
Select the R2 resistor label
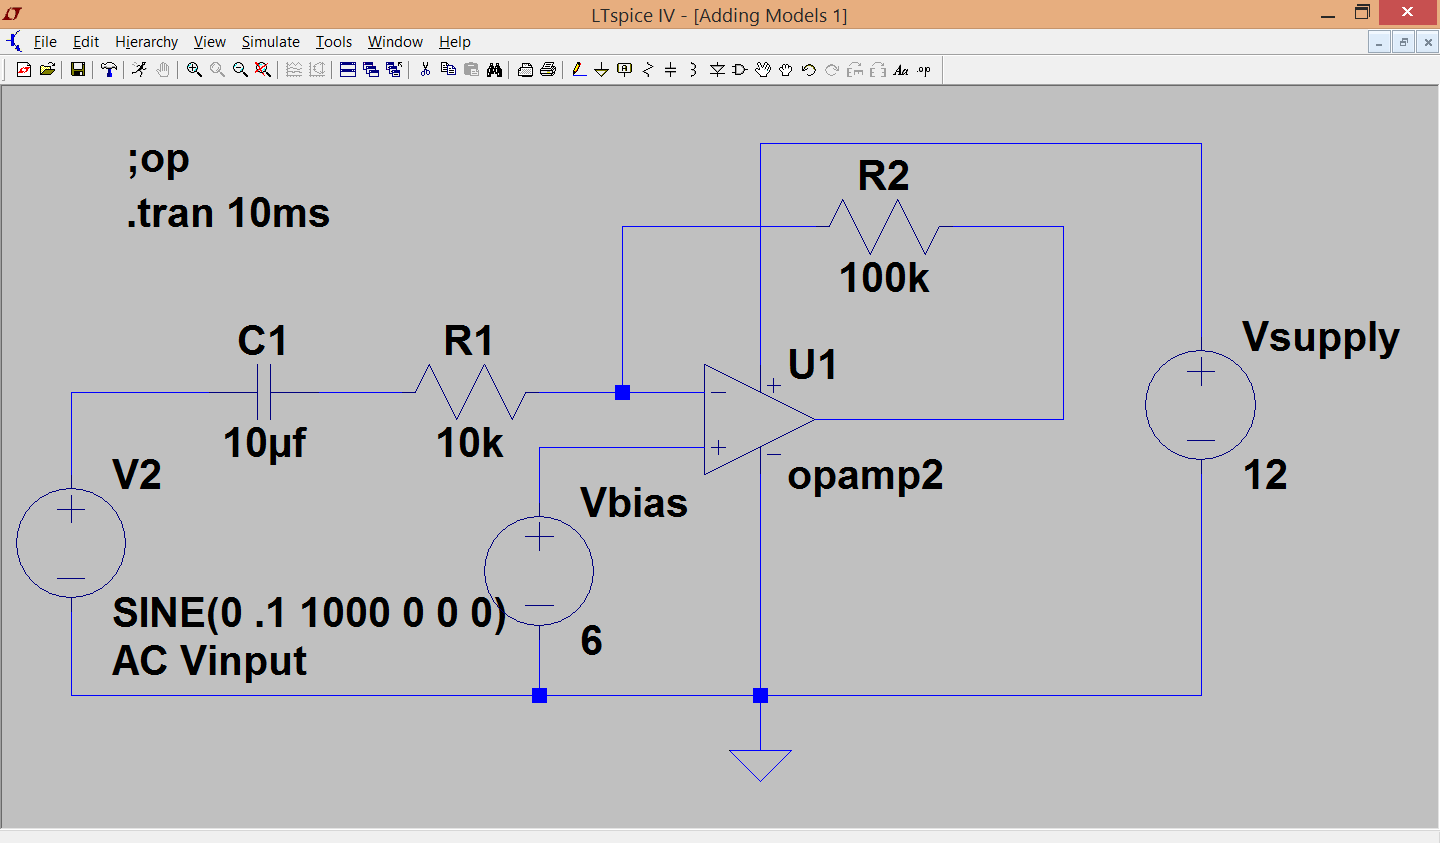[x=884, y=176]
